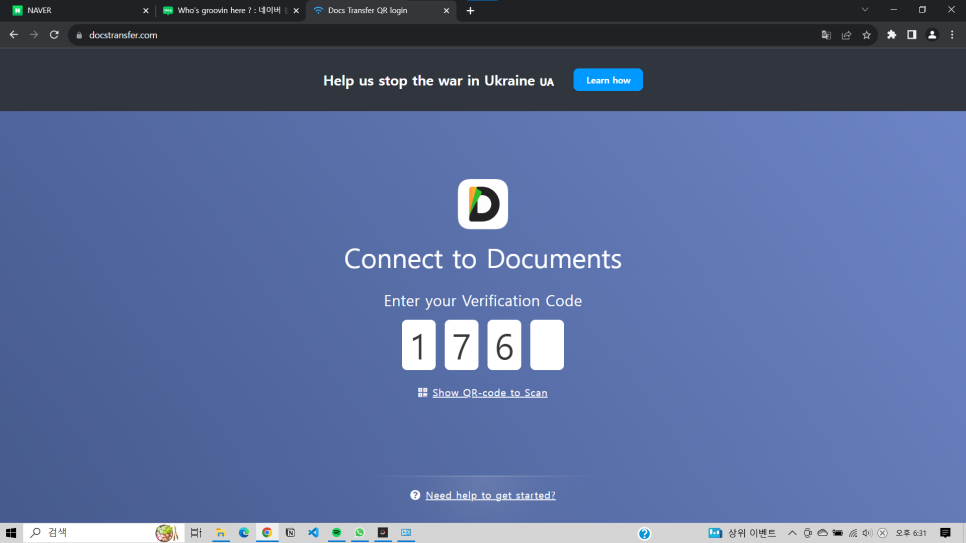
Task: Go back to previous page
Action: point(14,35)
